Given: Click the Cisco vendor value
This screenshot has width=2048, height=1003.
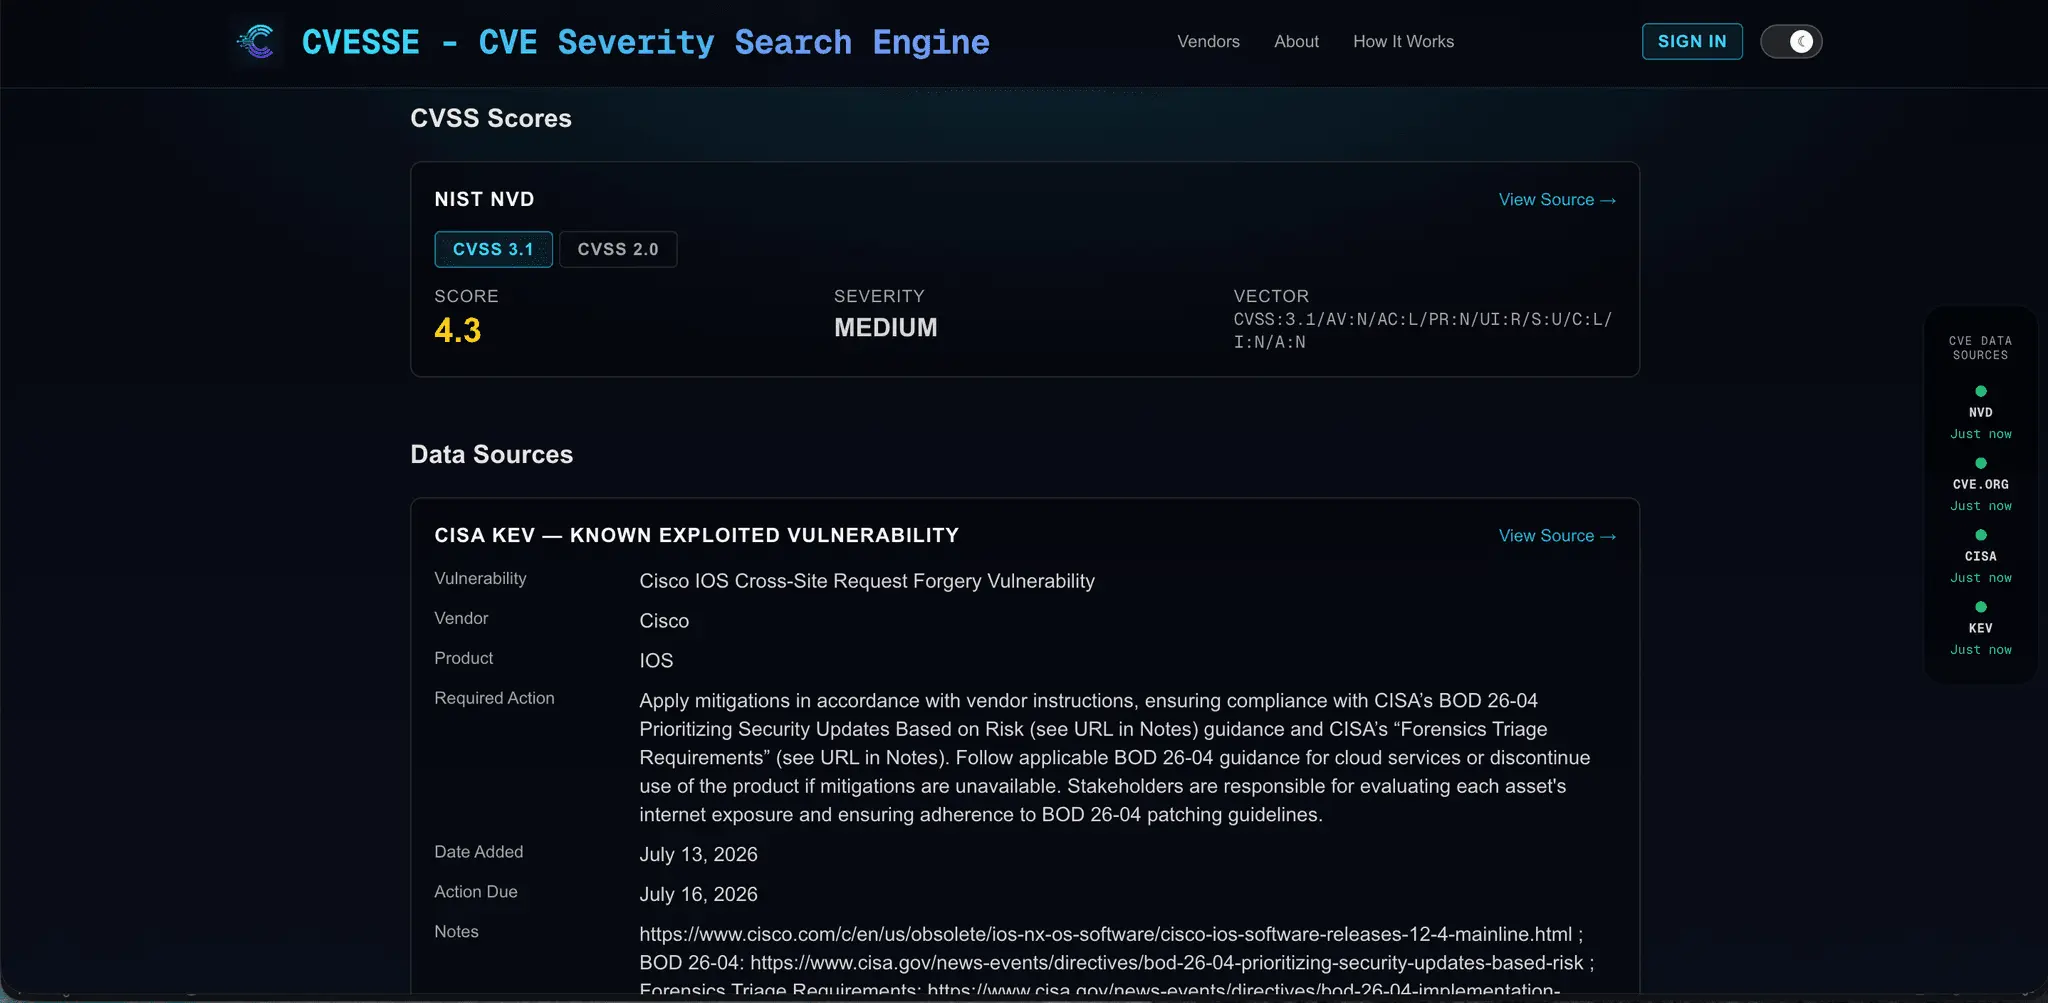Looking at the screenshot, I should 664,621.
